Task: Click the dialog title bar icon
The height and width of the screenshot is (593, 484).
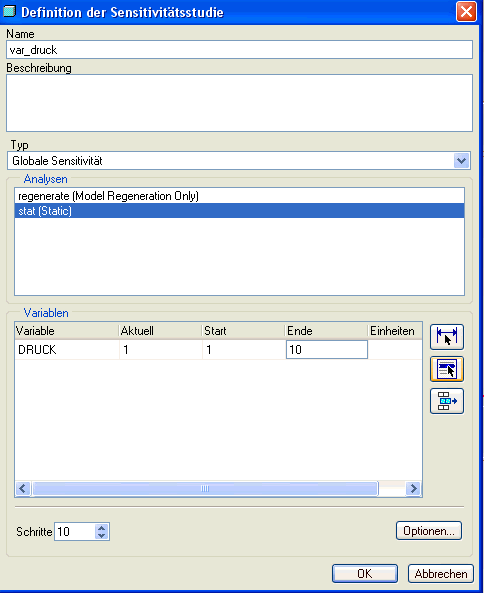Action: (9, 11)
